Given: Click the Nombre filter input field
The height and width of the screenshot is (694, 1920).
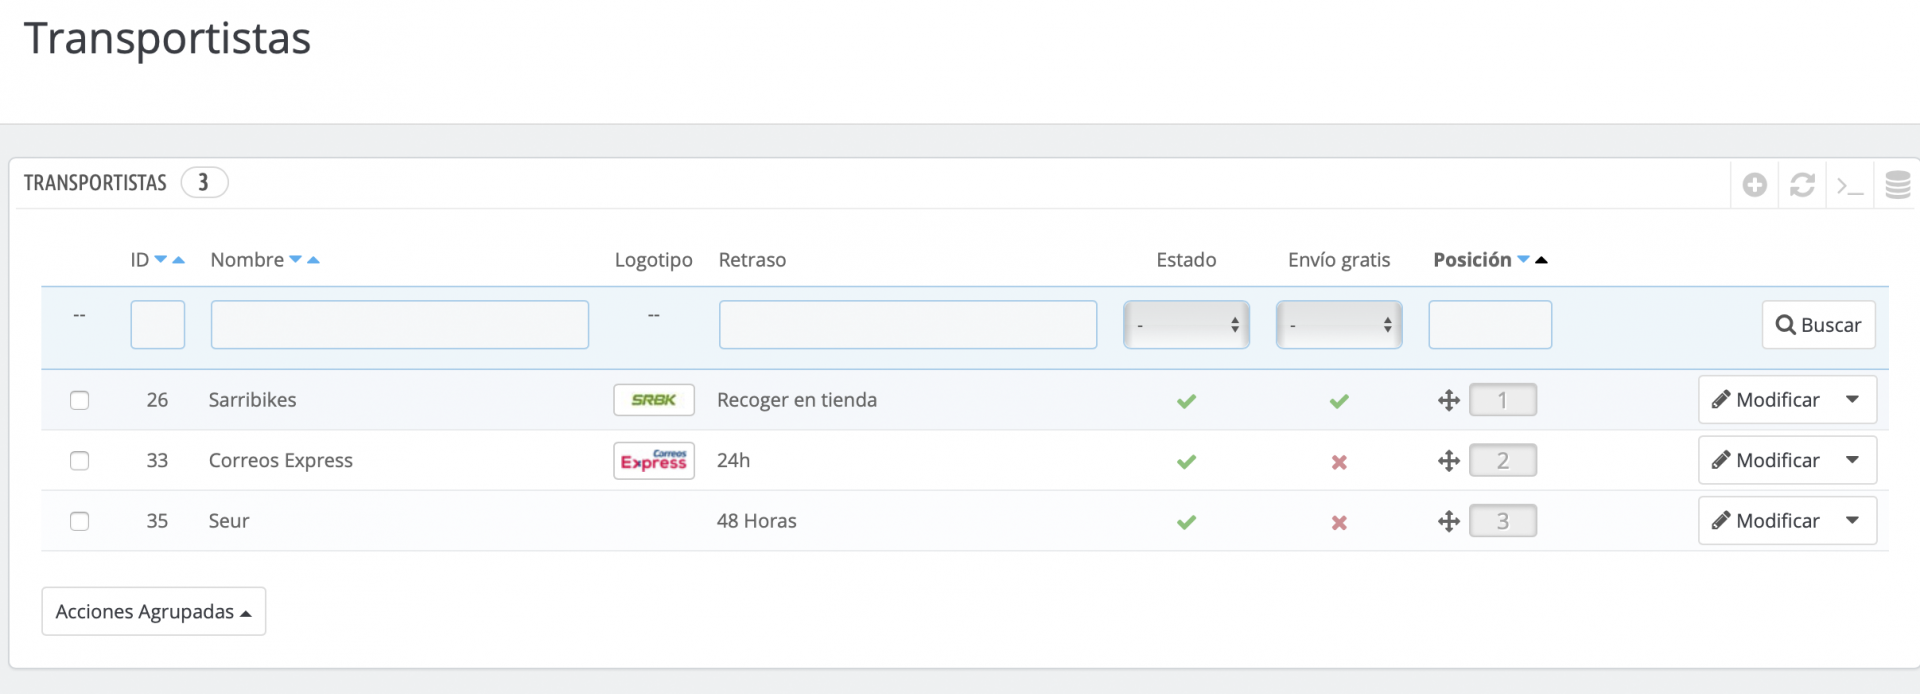Looking at the screenshot, I should (x=399, y=325).
